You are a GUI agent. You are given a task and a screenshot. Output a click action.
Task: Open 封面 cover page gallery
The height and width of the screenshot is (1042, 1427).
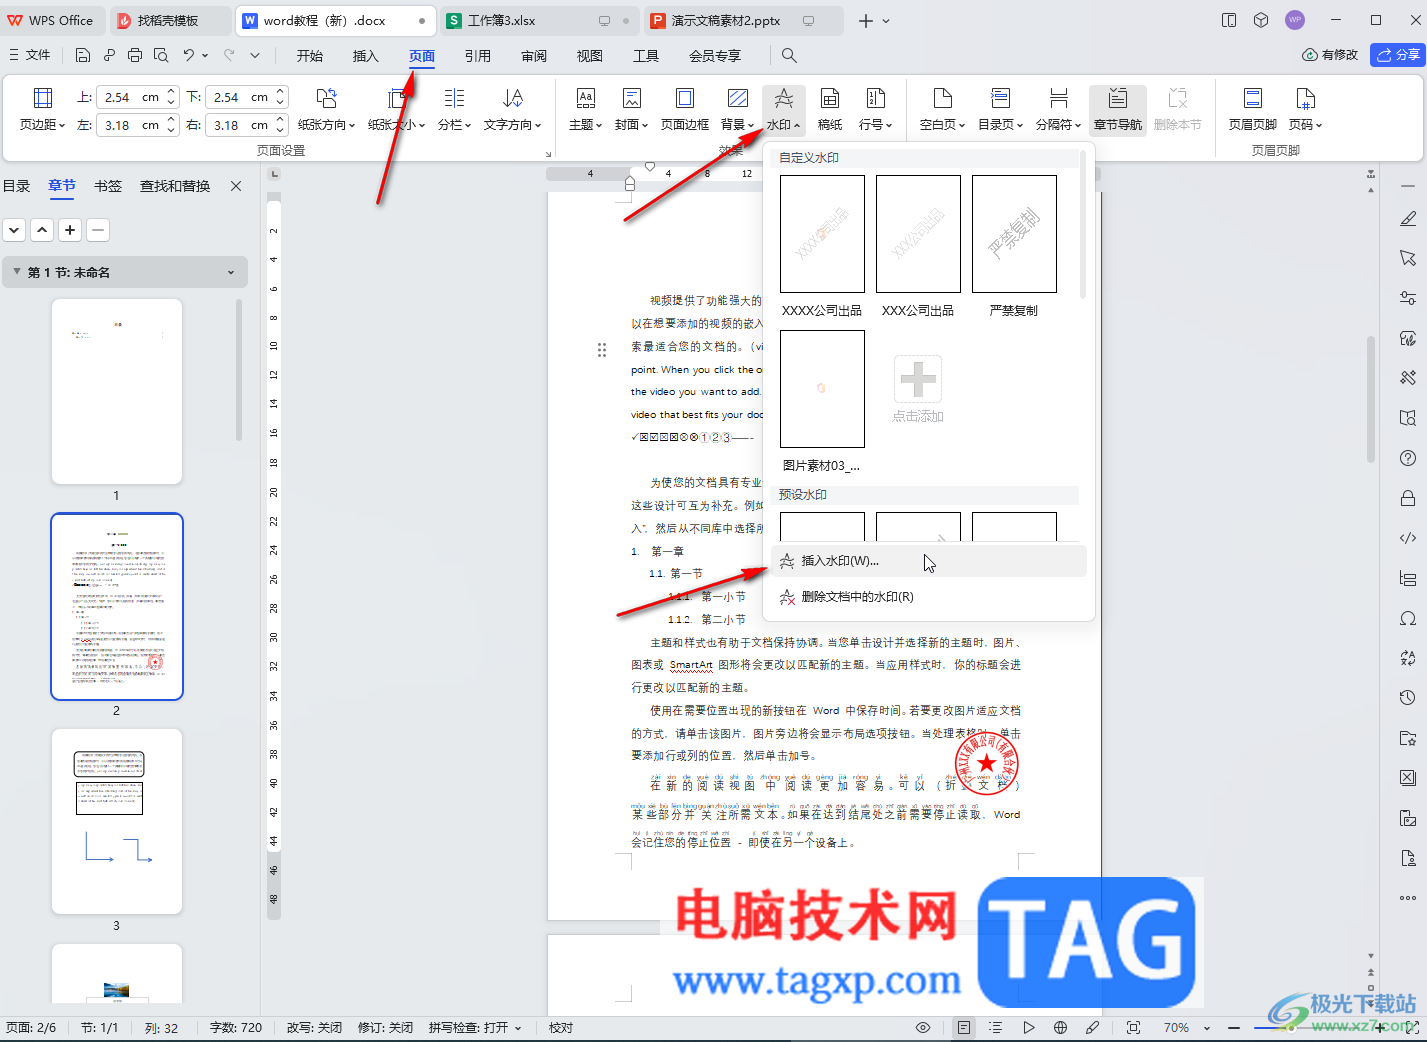point(631,109)
